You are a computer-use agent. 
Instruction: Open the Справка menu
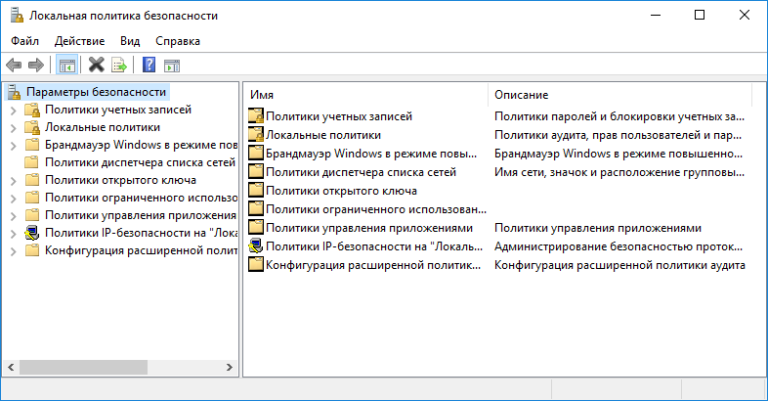tap(178, 41)
